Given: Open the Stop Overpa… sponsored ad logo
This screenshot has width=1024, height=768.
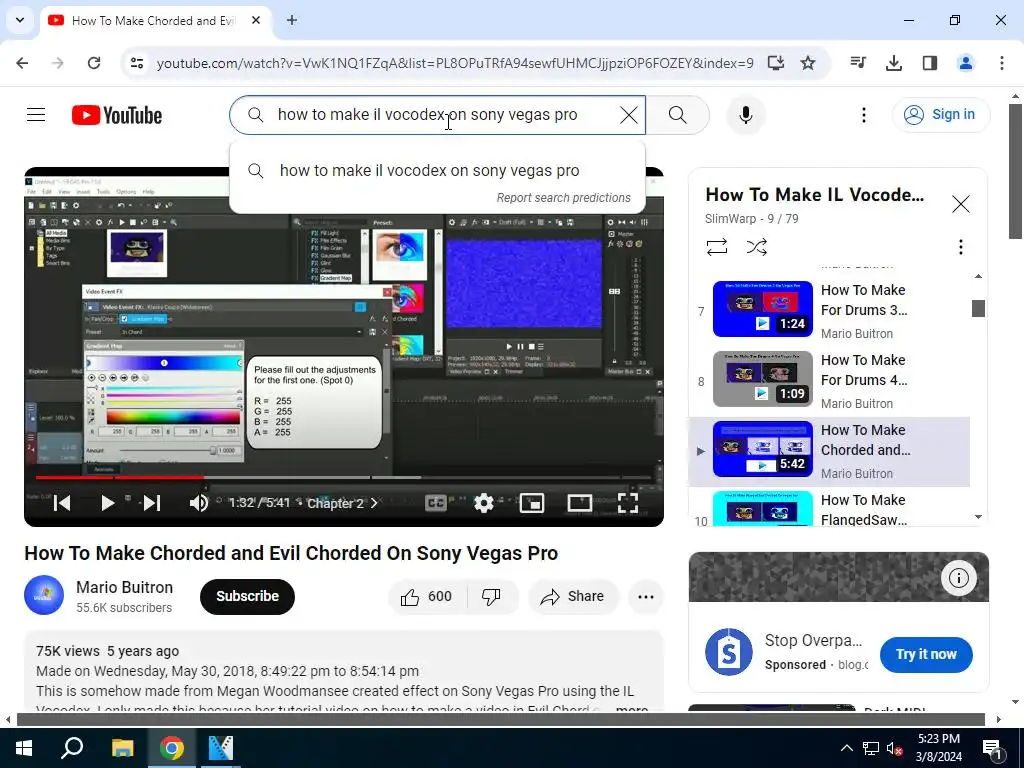Looking at the screenshot, I should tap(729, 652).
